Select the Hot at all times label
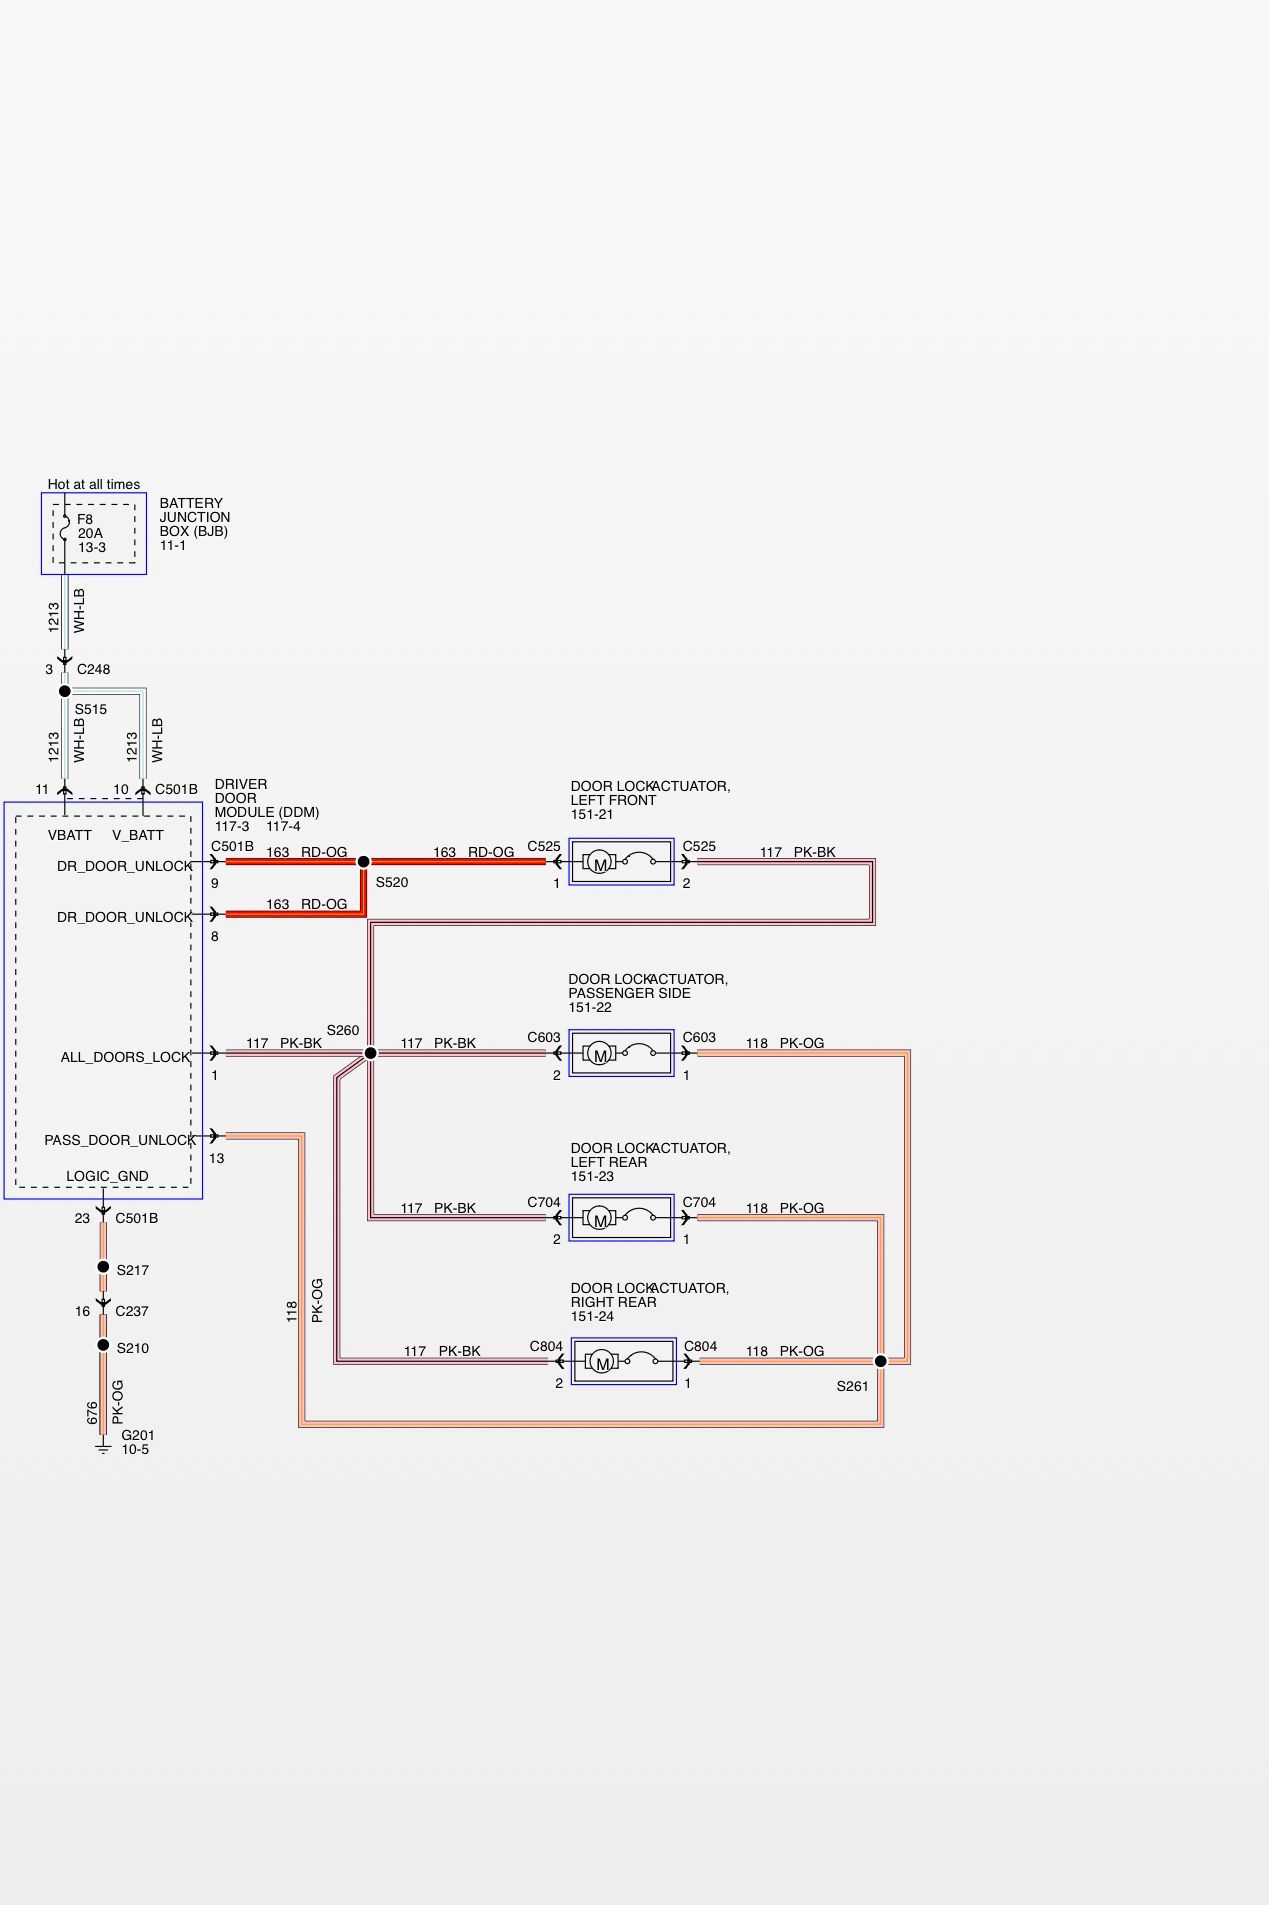Screen dimensions: 1269x1905 coord(94,484)
